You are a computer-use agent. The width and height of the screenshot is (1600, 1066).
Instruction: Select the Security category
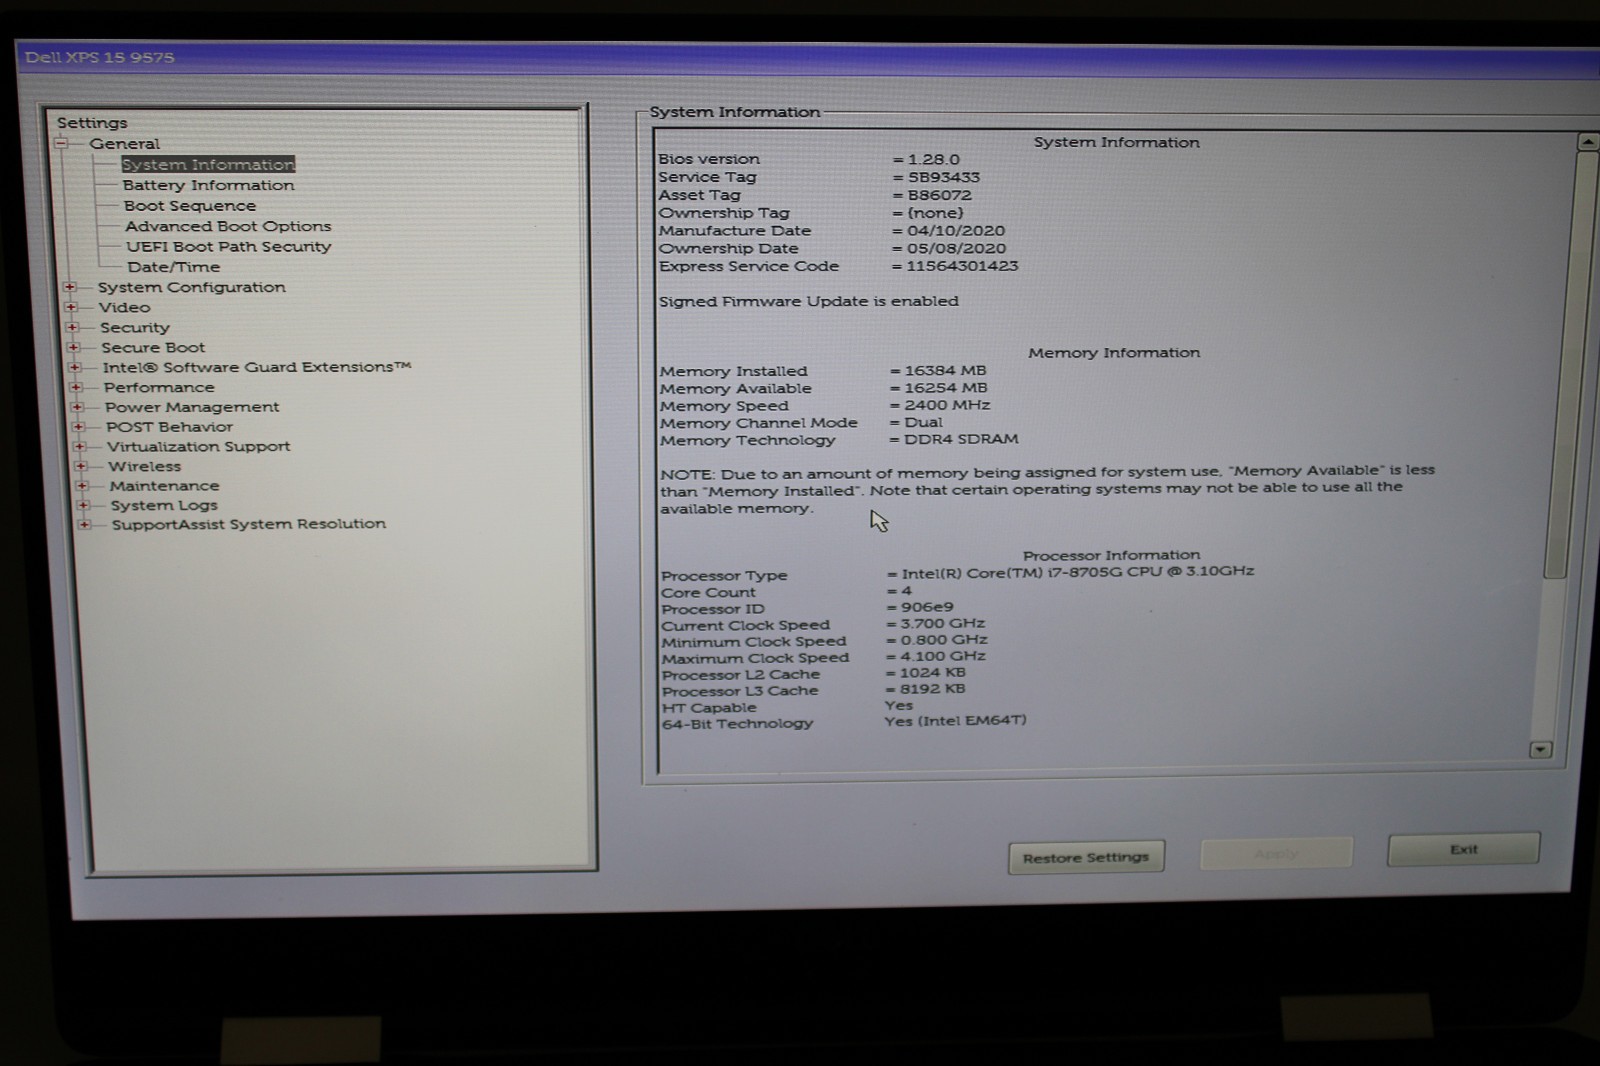click(135, 327)
